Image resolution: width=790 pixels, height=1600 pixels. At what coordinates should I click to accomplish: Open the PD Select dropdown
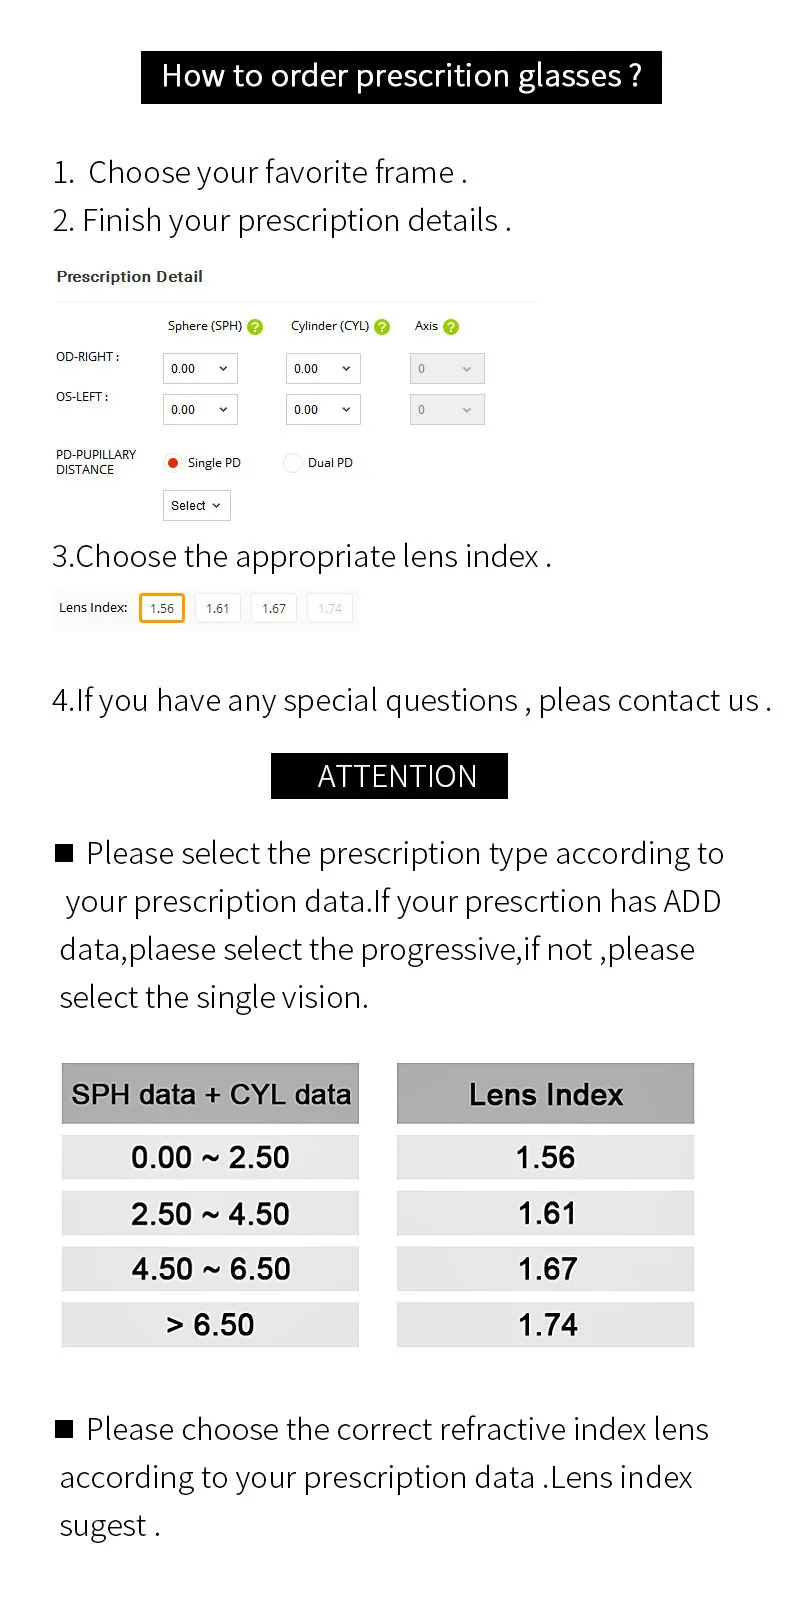coord(197,505)
